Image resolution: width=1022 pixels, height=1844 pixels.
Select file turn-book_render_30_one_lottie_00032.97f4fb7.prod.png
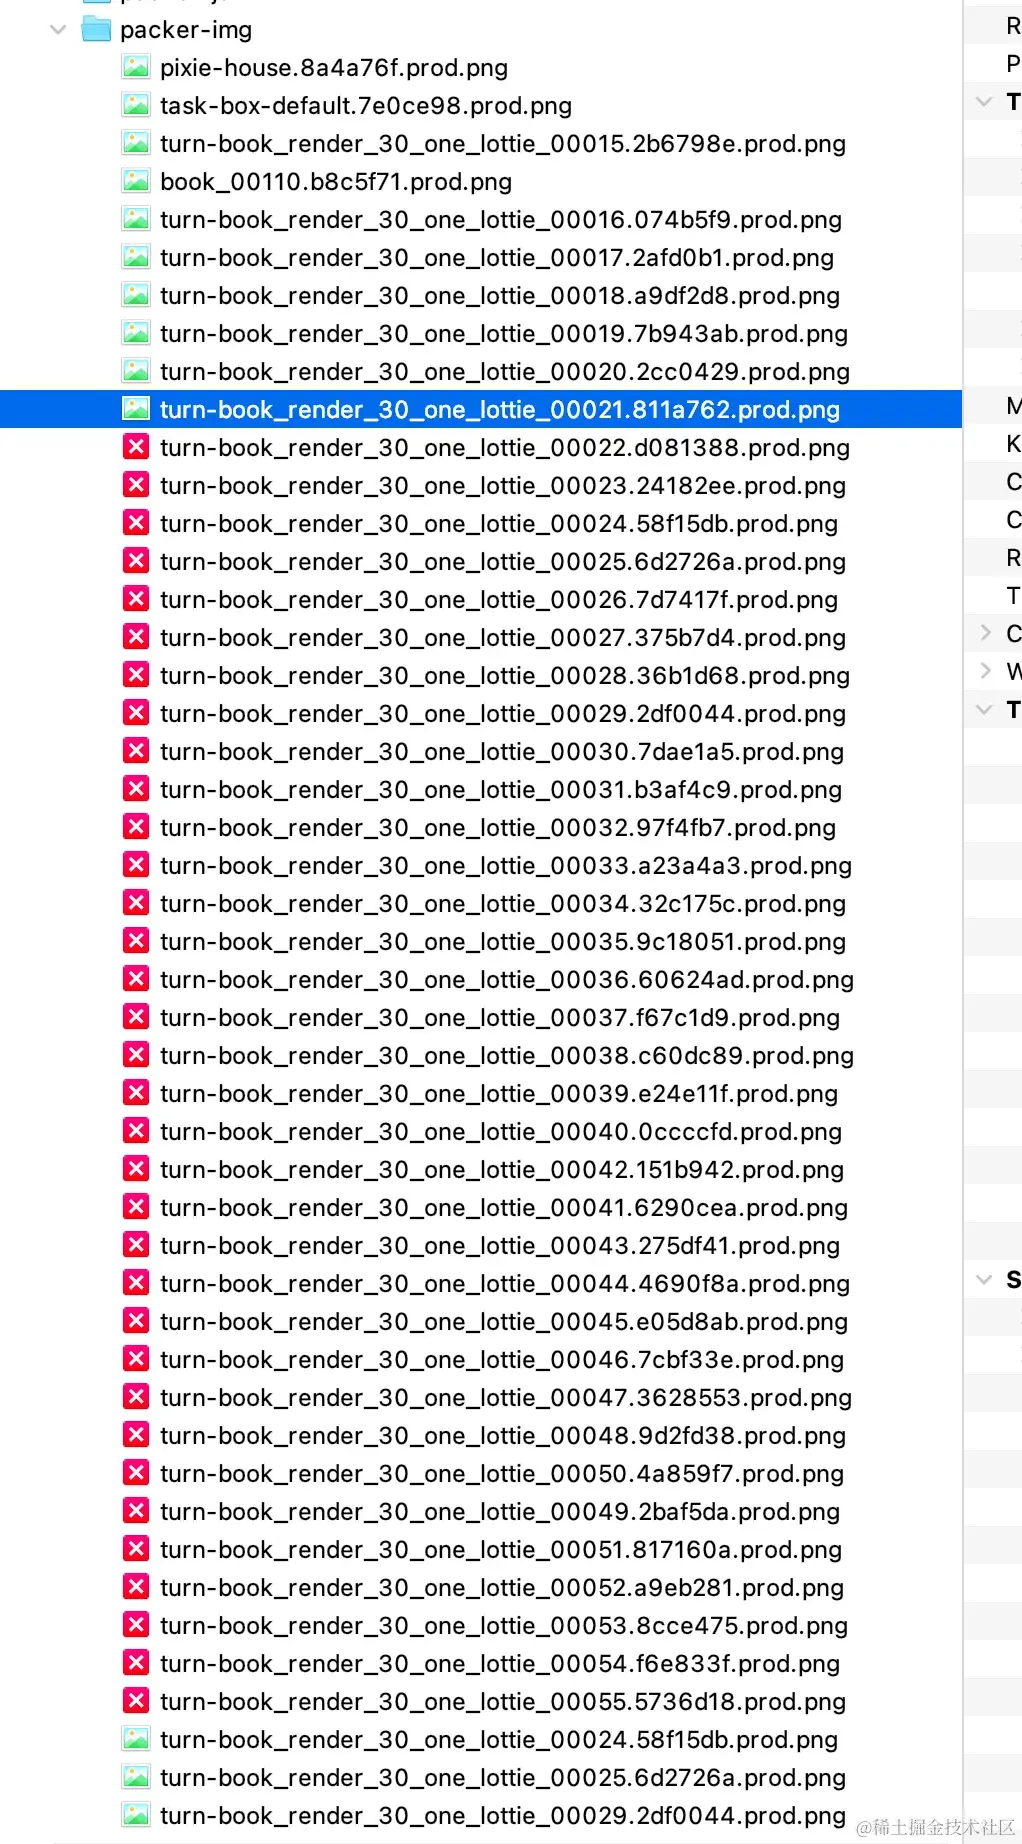(x=498, y=828)
